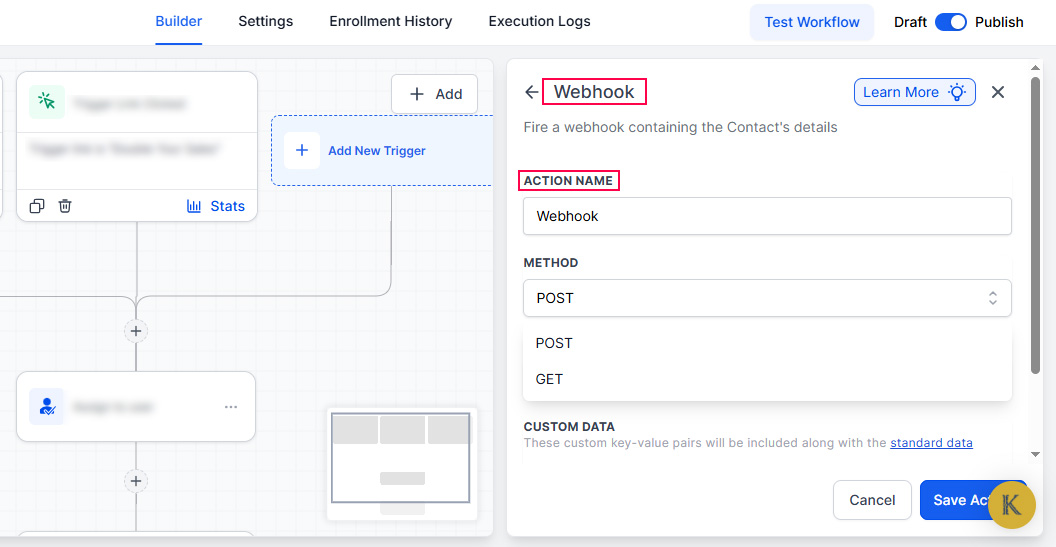
Task: Open the Enrollment History tab
Action: click(x=390, y=21)
